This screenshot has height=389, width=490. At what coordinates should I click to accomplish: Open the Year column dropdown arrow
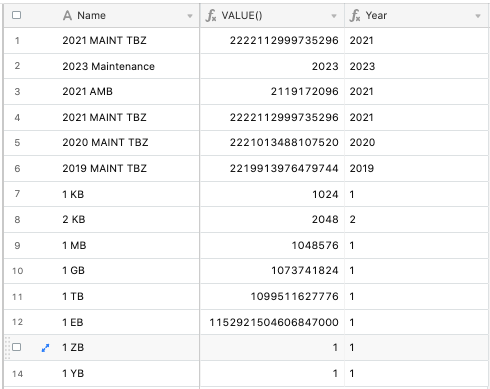pos(478,16)
